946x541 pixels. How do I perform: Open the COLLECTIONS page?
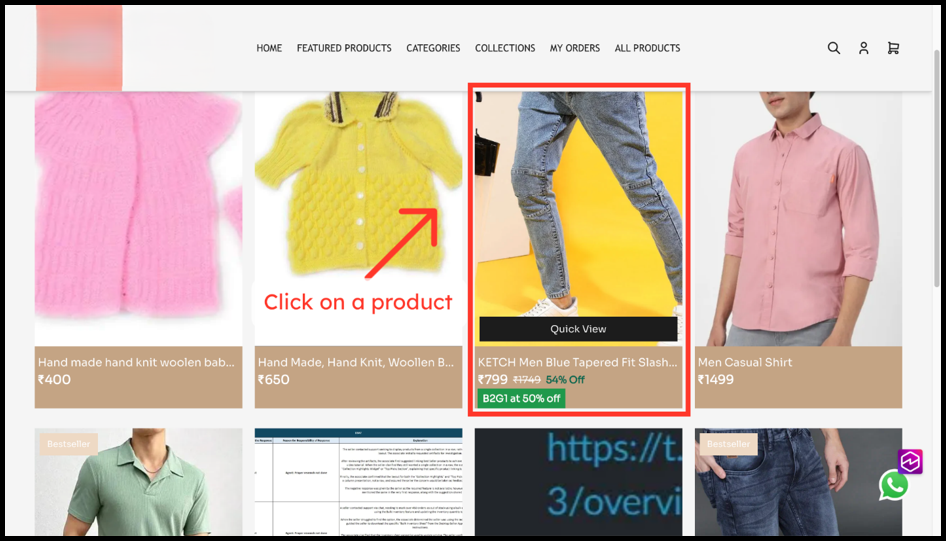(x=505, y=48)
